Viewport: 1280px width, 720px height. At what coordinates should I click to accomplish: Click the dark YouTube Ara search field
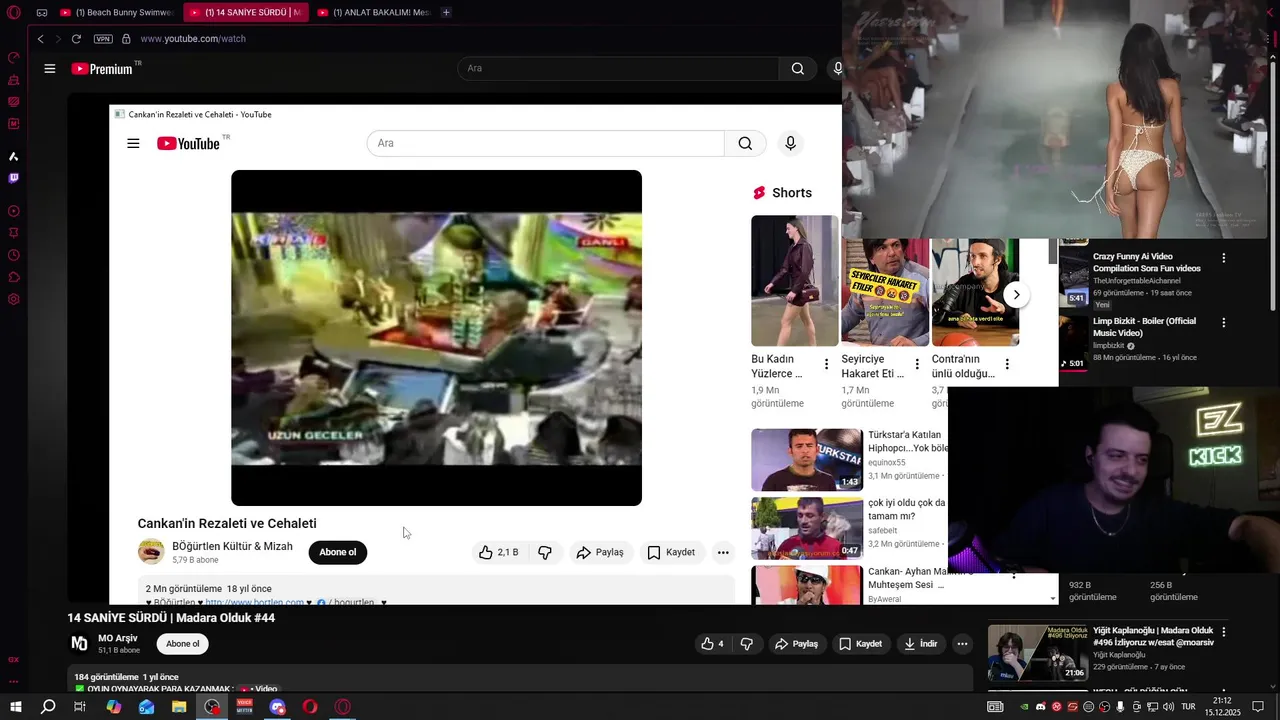coord(618,69)
